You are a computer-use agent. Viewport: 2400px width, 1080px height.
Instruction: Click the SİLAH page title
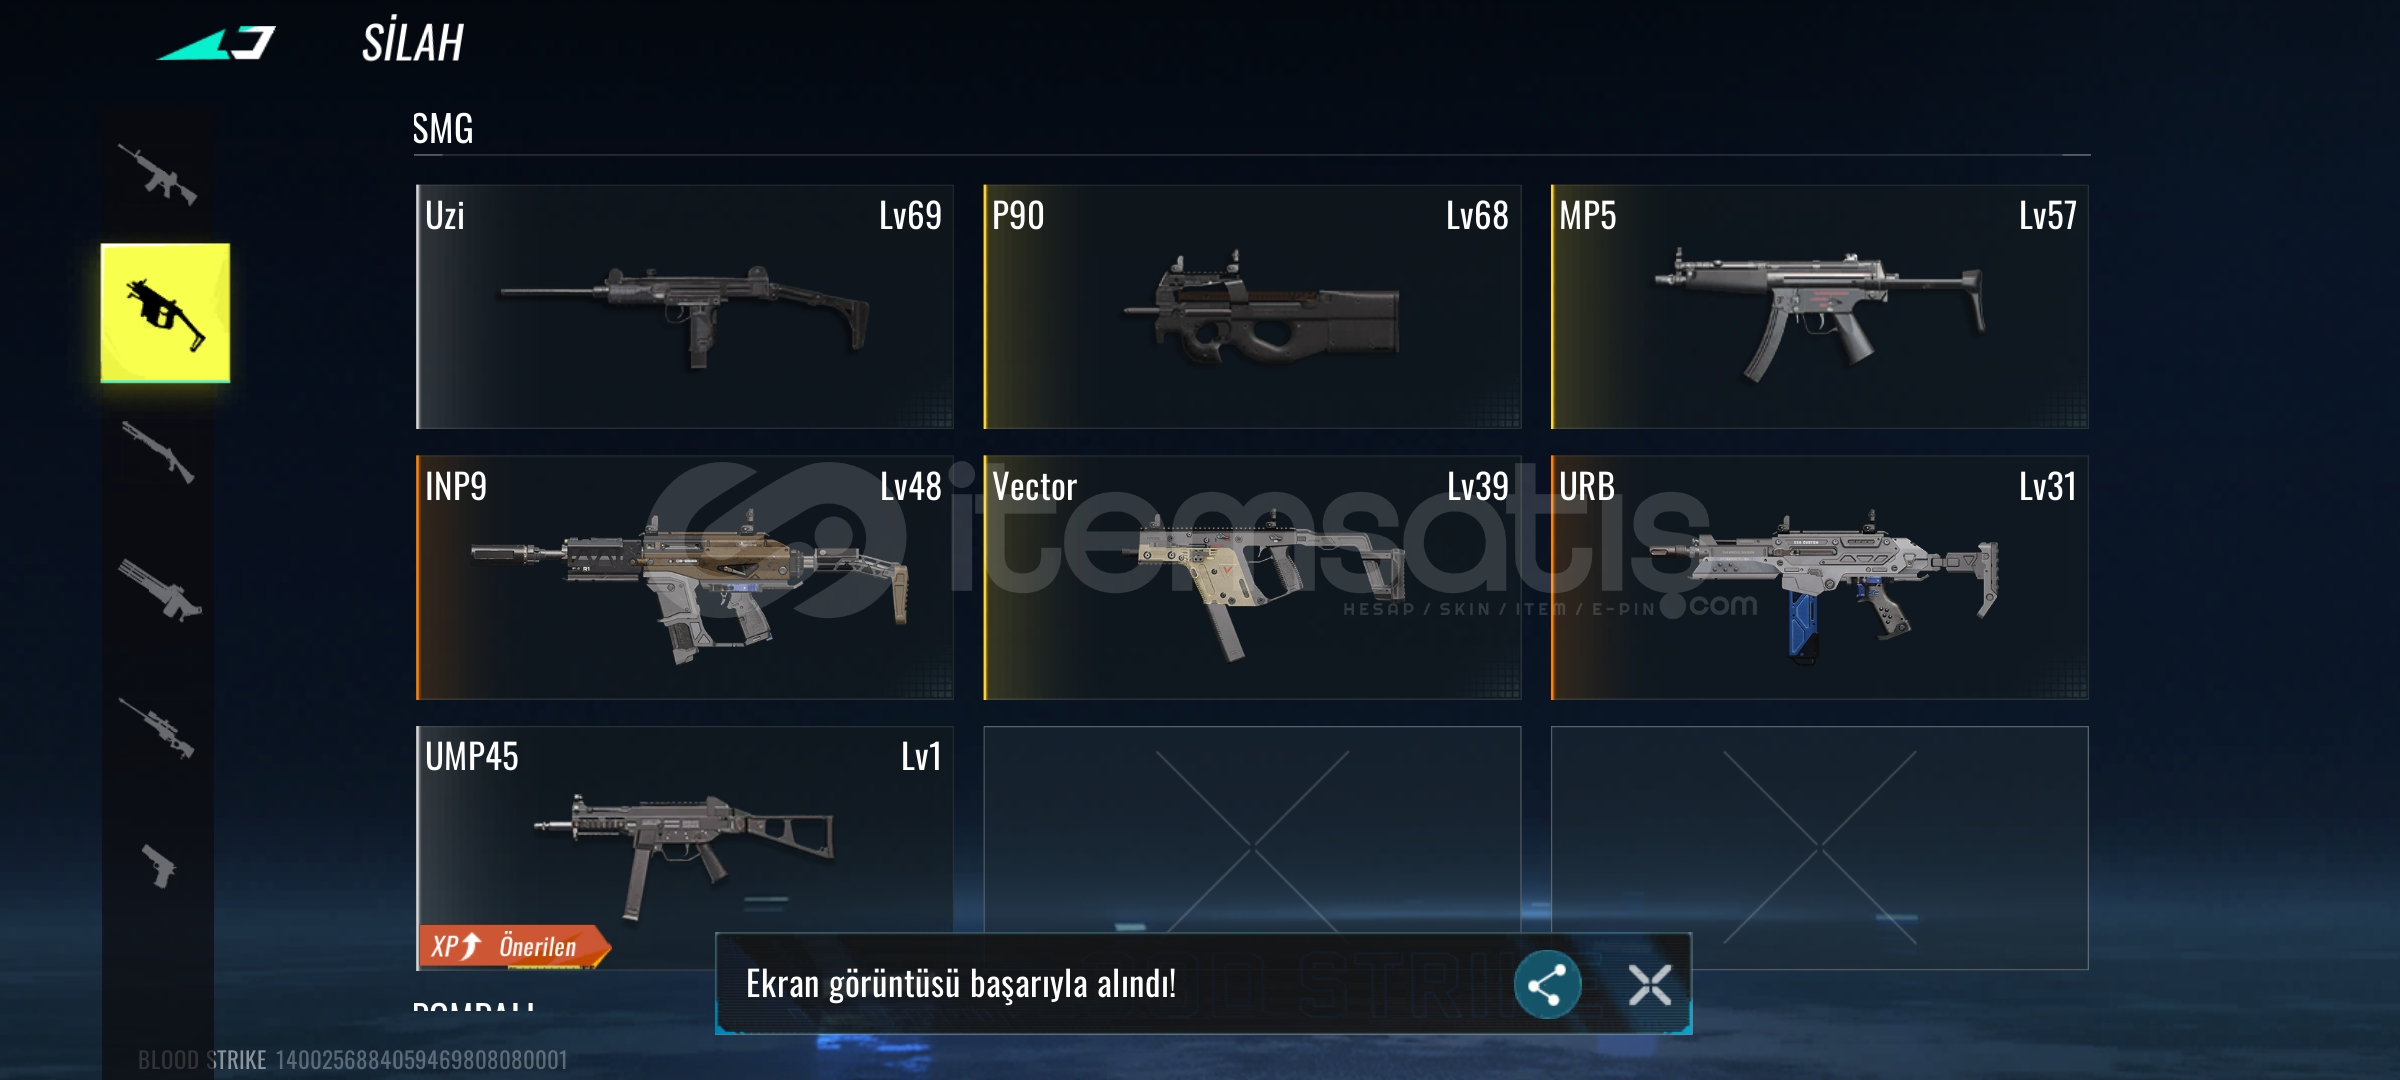413,43
